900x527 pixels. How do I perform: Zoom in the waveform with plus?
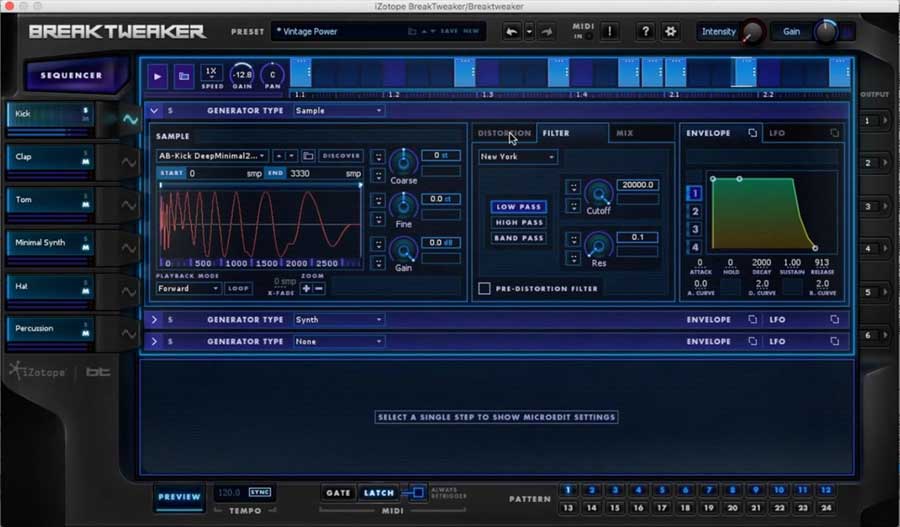[306, 288]
